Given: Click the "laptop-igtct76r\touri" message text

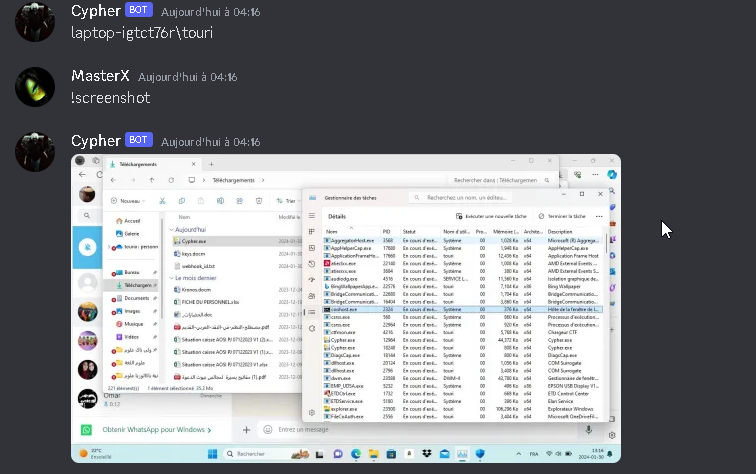Looking at the screenshot, I should coord(142,33).
